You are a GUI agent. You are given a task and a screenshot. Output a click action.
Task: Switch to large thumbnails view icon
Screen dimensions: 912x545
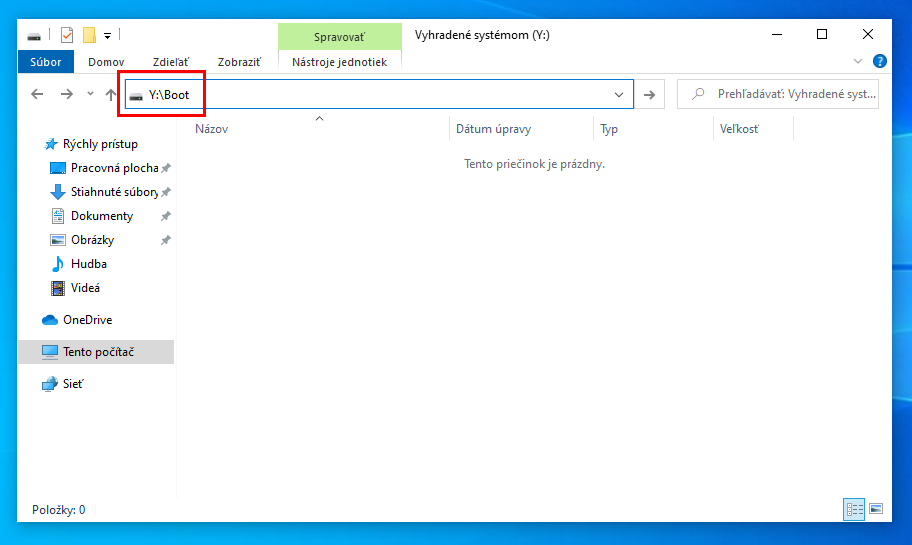tap(876, 509)
